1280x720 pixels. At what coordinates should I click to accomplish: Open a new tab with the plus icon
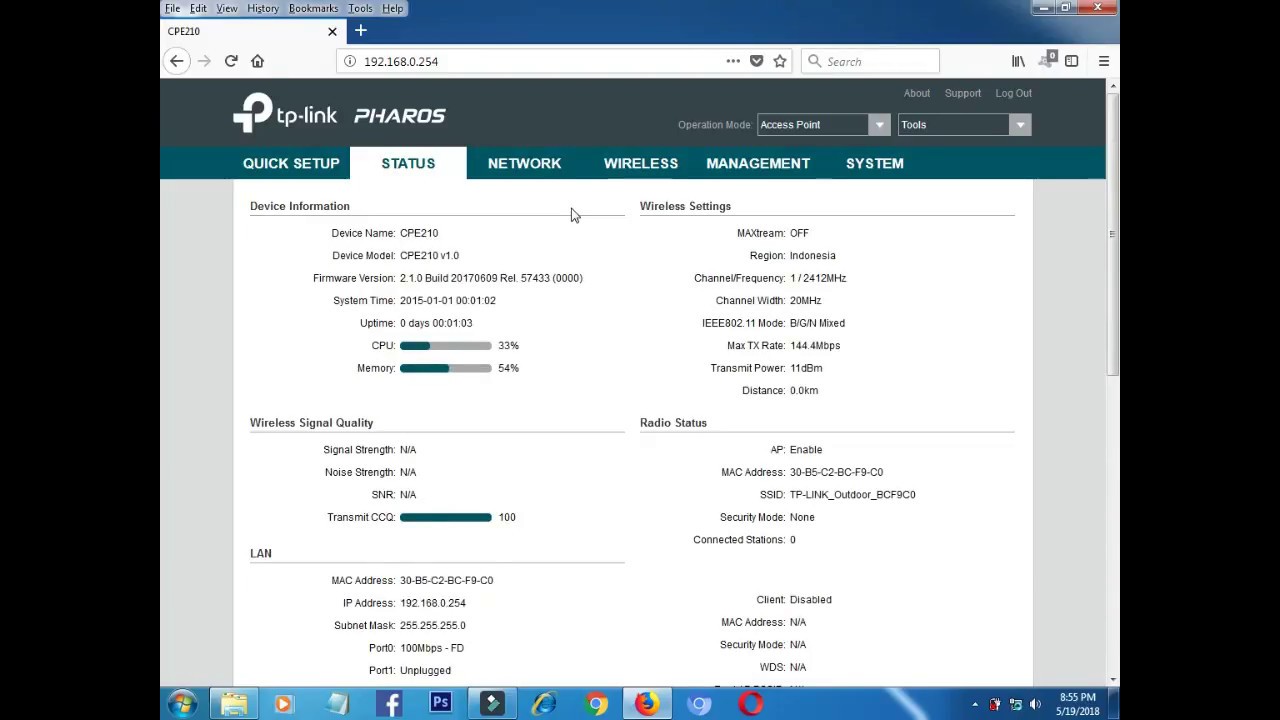pyautogui.click(x=361, y=31)
